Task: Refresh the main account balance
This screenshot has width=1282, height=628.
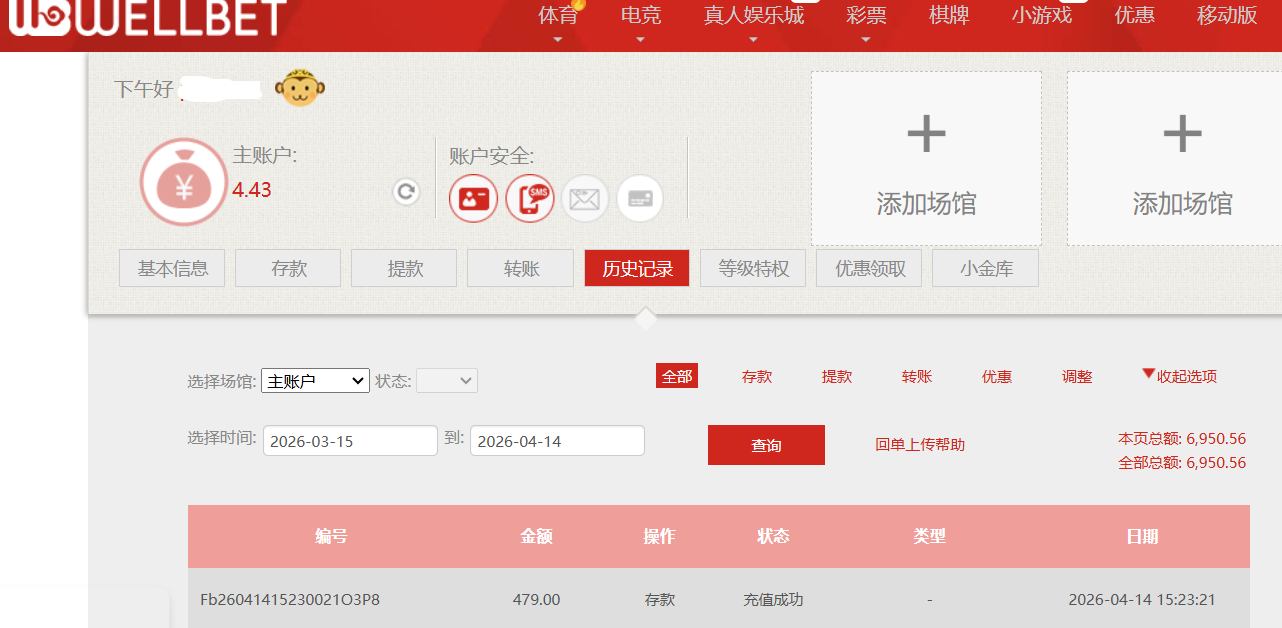Action: [x=406, y=192]
